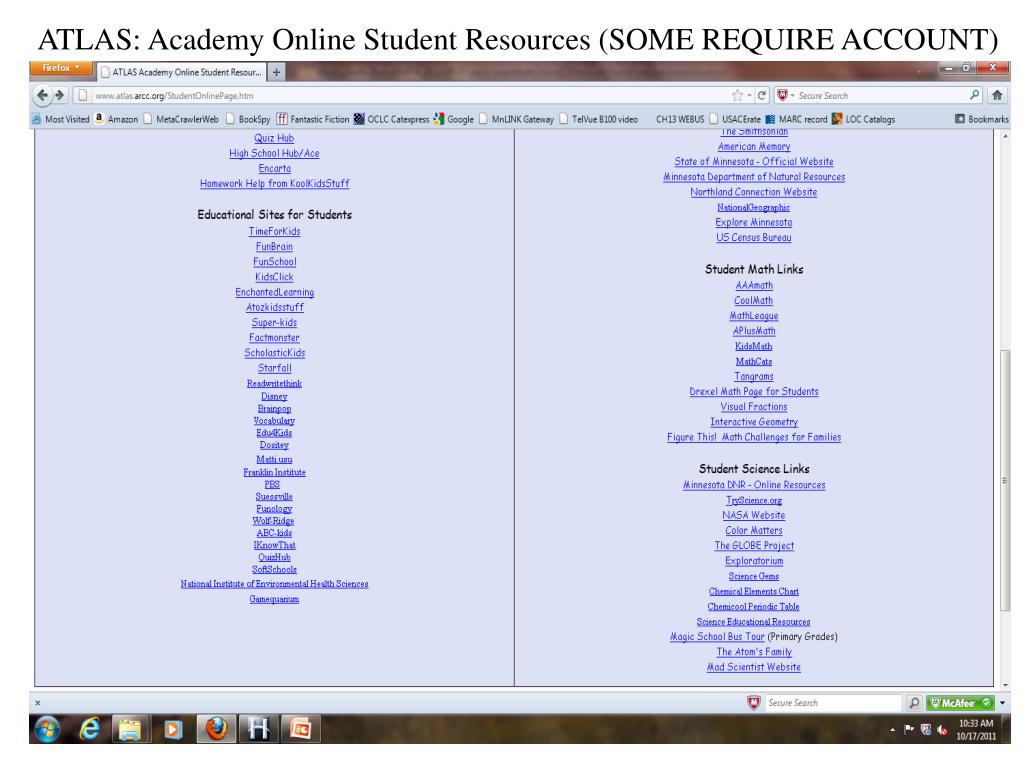Open the Interactive Geometry link
The image size is (1023, 767).
(x=754, y=422)
